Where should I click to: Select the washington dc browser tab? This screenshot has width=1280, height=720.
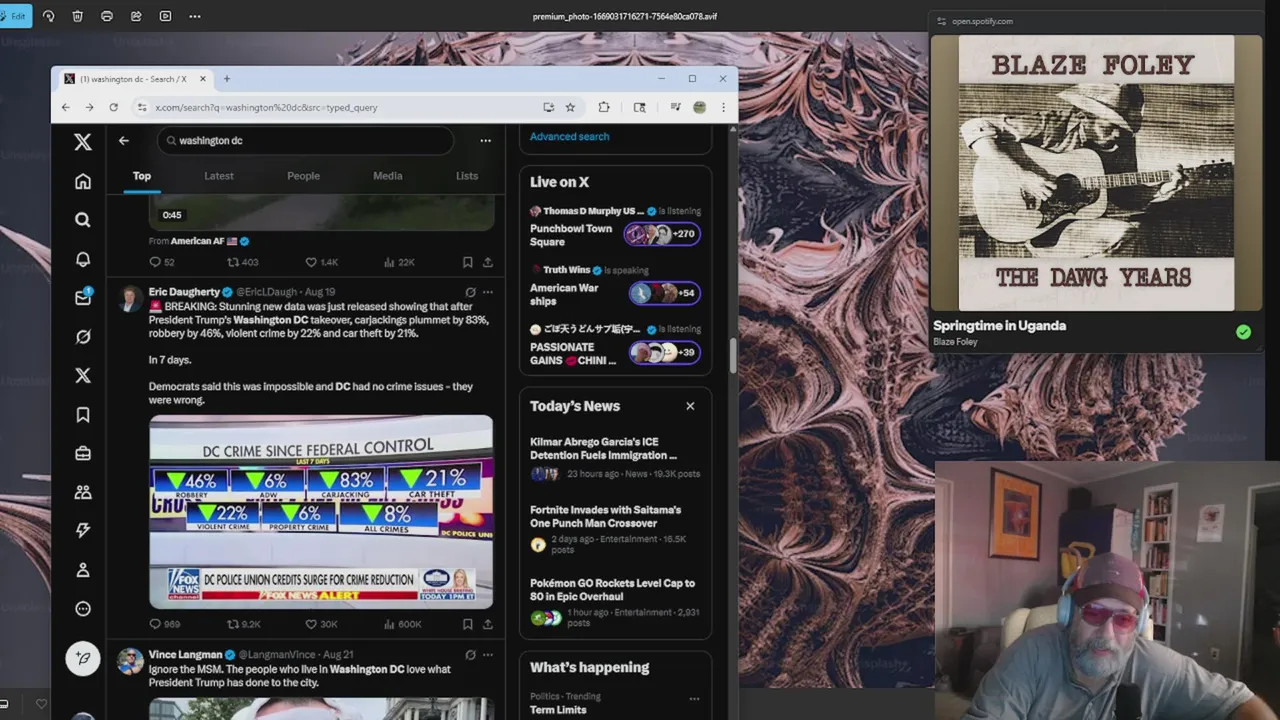coord(133,79)
